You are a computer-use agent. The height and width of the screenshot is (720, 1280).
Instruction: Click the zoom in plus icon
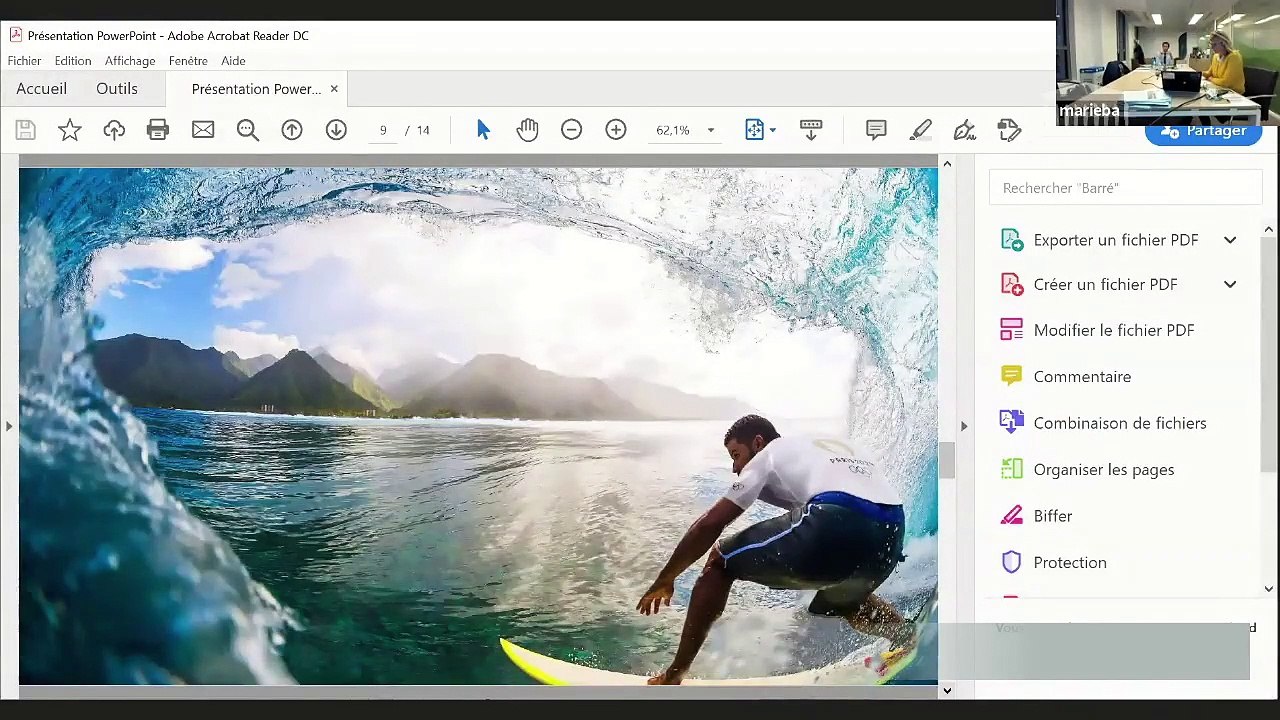tap(616, 130)
